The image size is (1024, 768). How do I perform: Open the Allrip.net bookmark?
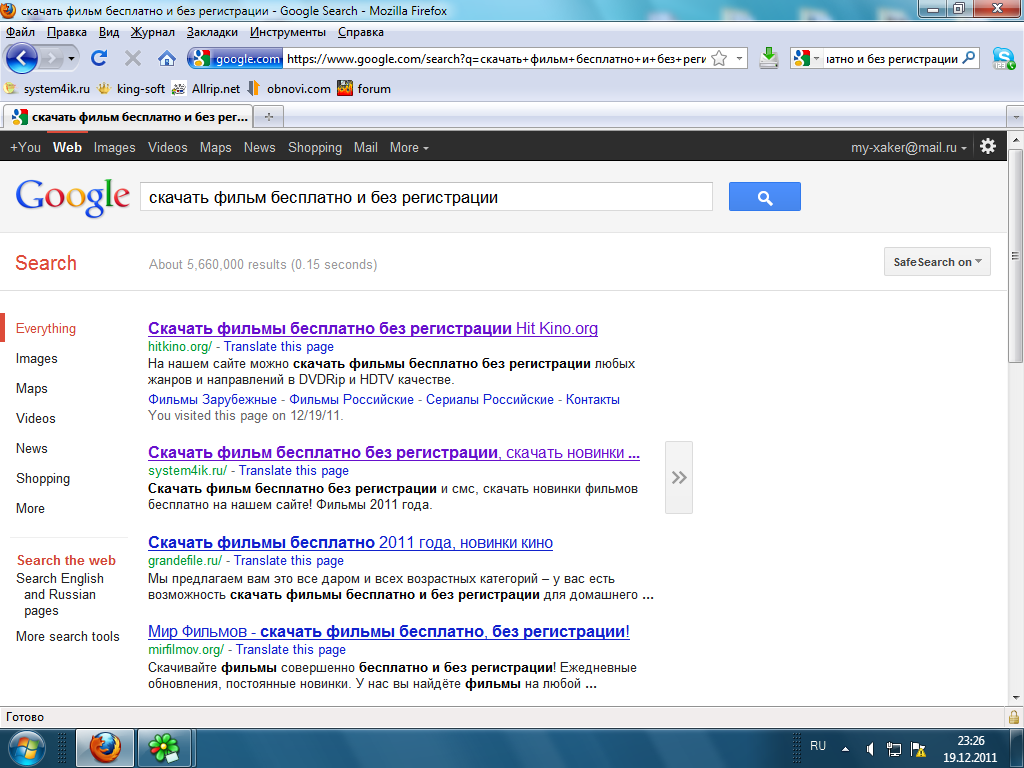tap(206, 89)
